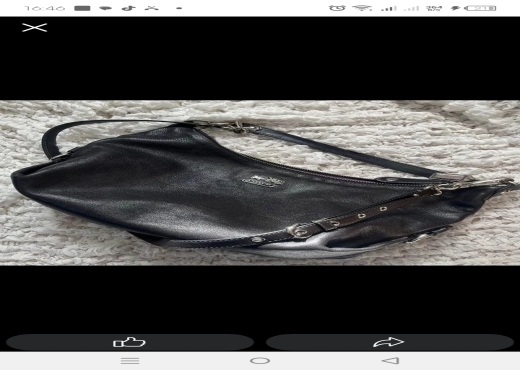The height and width of the screenshot is (370, 520).
Task: Tap the Android home circle button
Action: 260,361
